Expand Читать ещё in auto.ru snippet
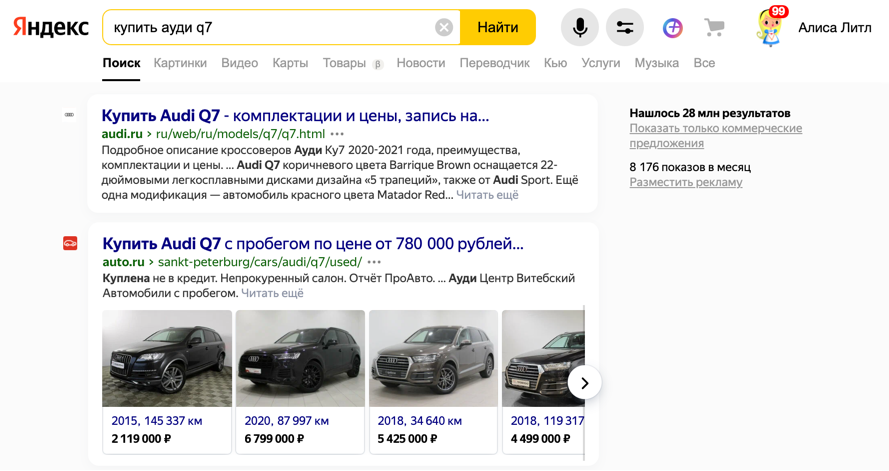 (272, 293)
